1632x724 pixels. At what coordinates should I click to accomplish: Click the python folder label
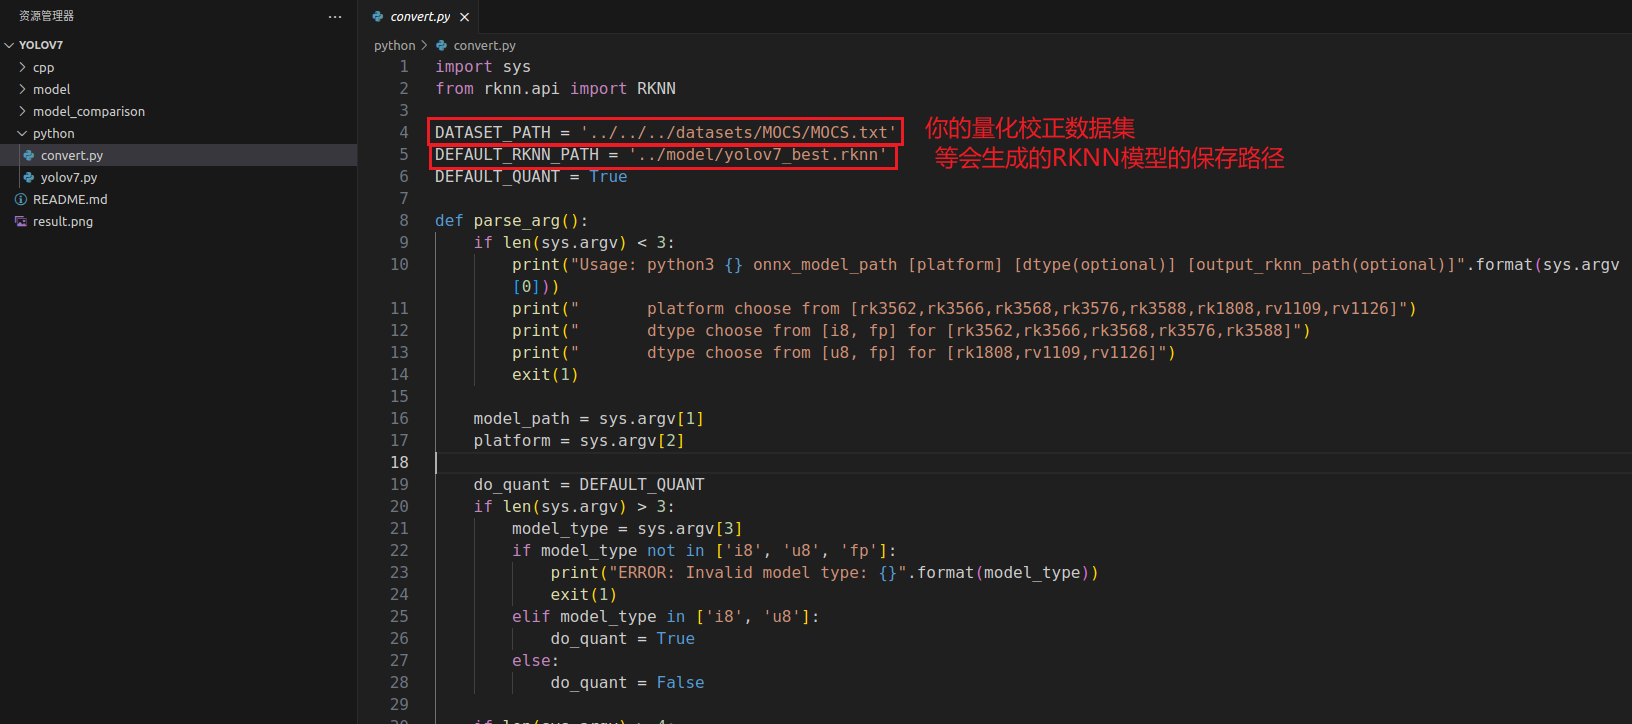click(x=53, y=133)
